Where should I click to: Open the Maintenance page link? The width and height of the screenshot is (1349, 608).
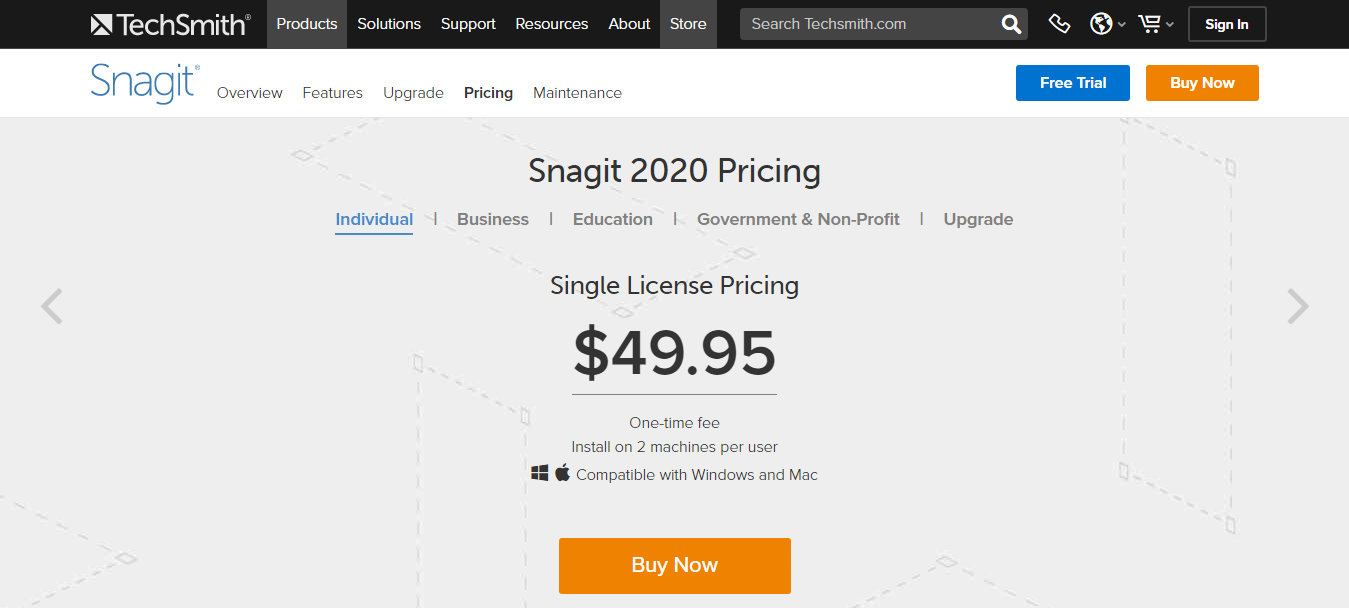coord(577,93)
